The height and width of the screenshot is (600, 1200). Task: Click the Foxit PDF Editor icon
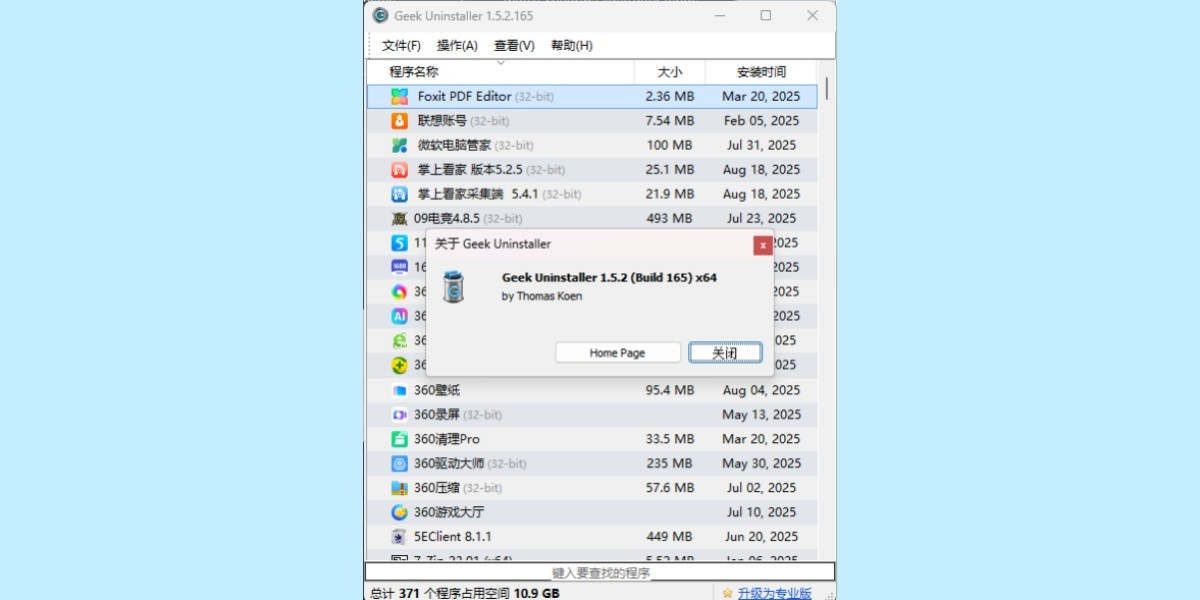click(x=399, y=97)
